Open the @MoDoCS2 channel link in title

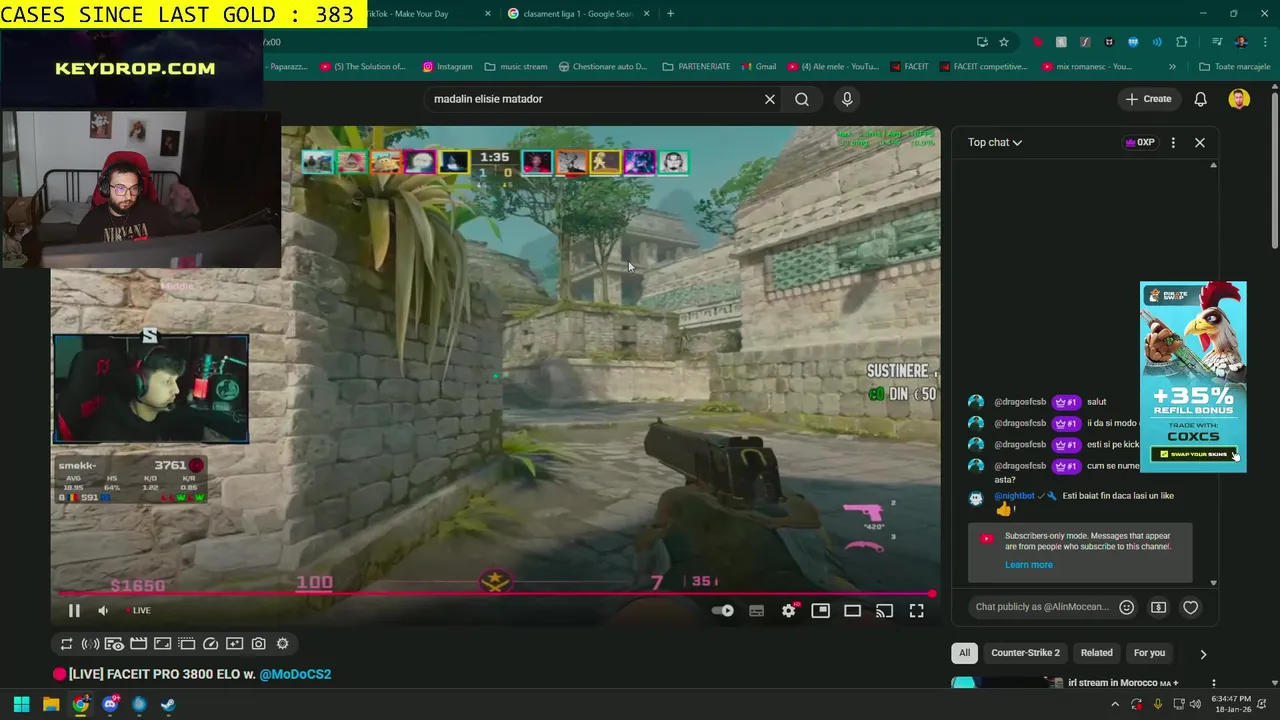pyautogui.click(x=295, y=674)
